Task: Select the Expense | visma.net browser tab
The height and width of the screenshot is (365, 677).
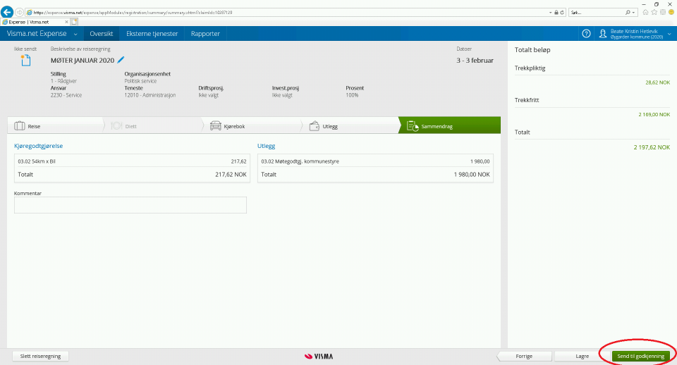Action: tap(35, 22)
